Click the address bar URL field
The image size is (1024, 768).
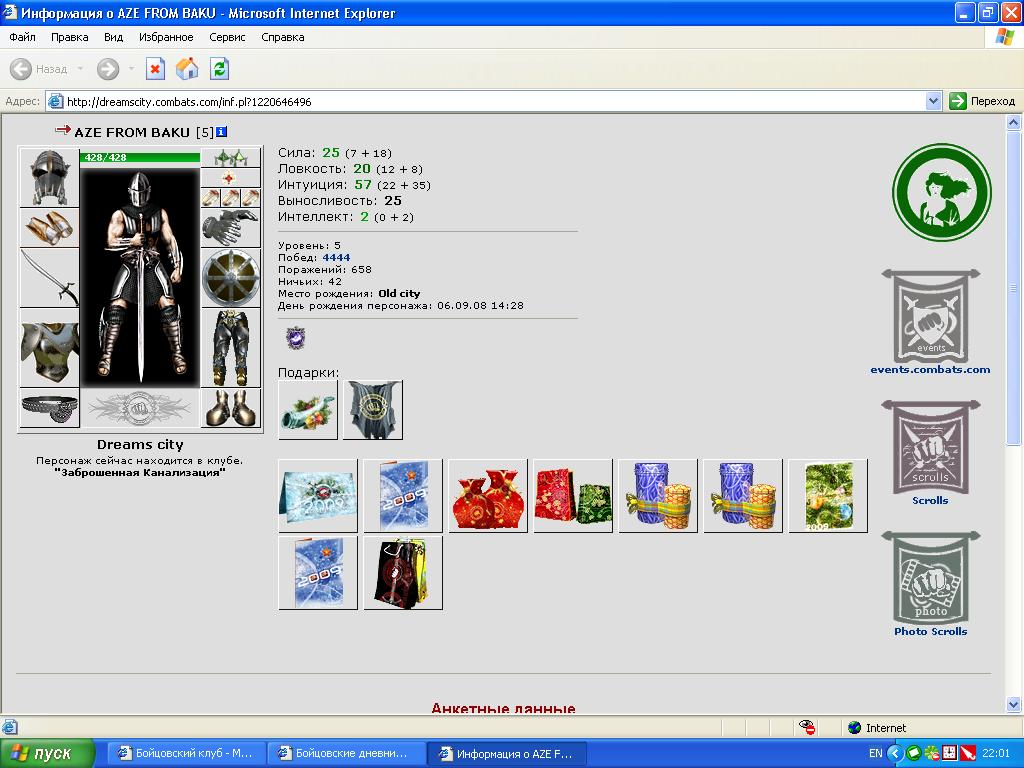pyautogui.click(x=487, y=101)
